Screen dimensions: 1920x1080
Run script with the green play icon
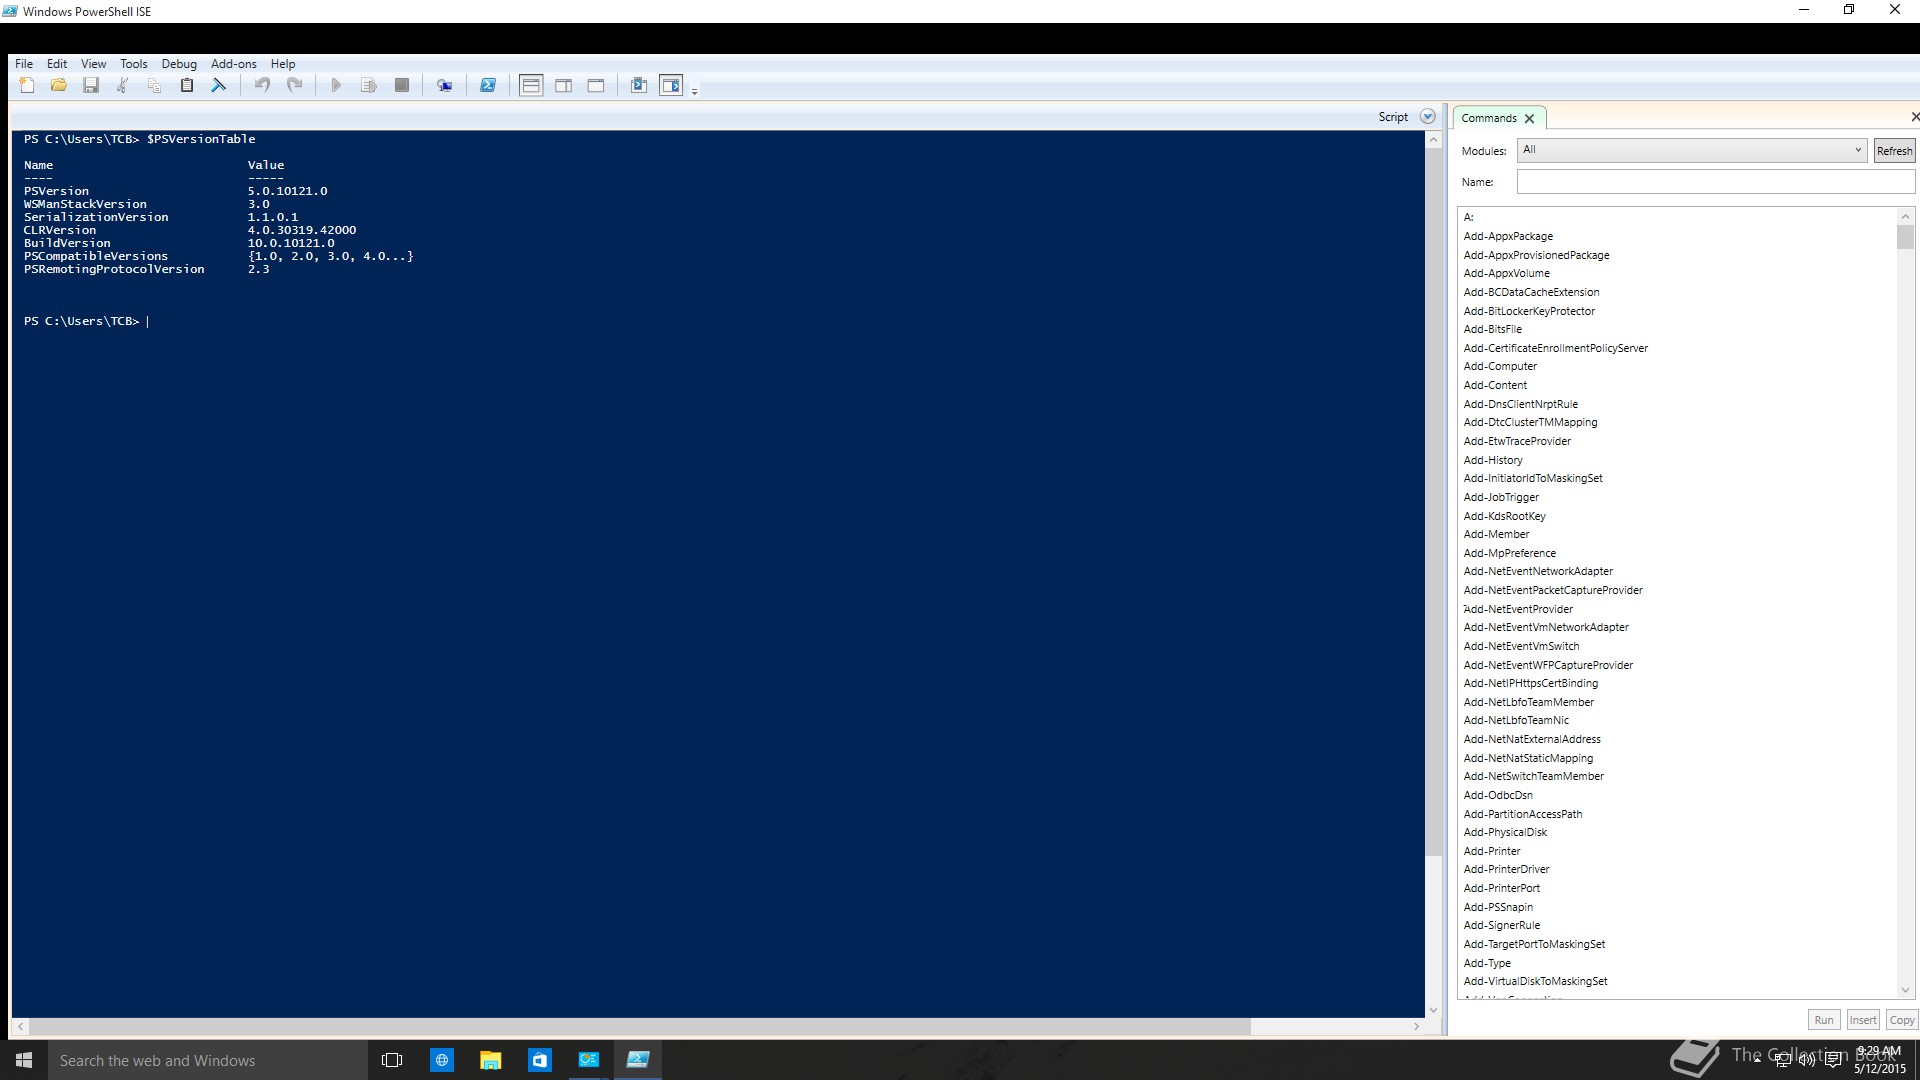click(x=336, y=86)
